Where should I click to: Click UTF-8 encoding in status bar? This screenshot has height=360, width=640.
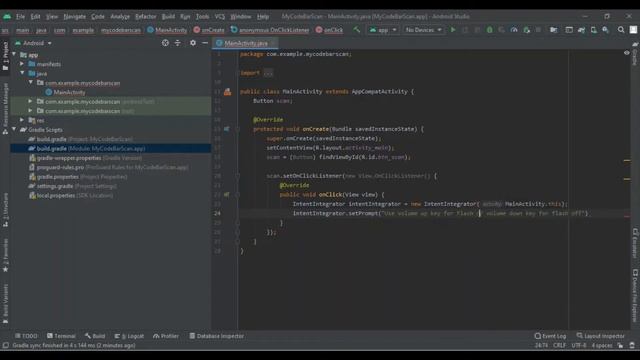[579, 345]
